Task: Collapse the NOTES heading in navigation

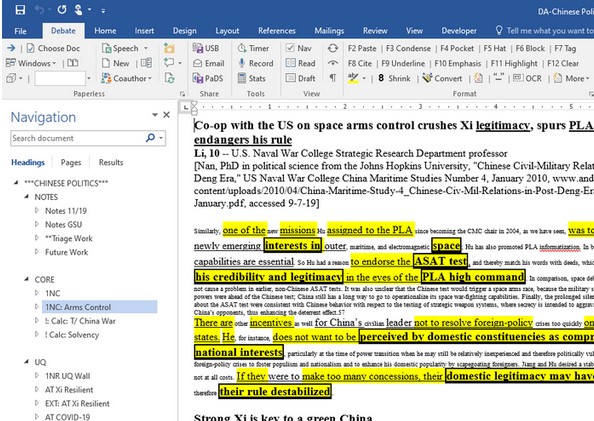Action: click(x=26, y=197)
